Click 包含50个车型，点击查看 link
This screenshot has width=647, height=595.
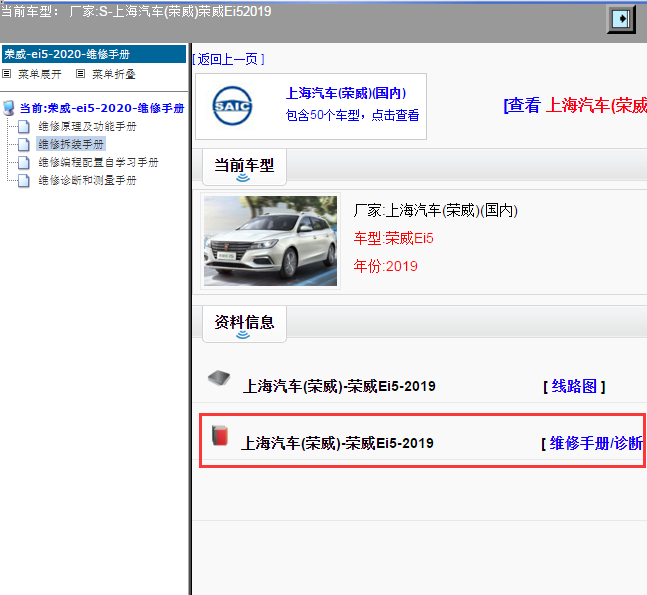click(352, 115)
